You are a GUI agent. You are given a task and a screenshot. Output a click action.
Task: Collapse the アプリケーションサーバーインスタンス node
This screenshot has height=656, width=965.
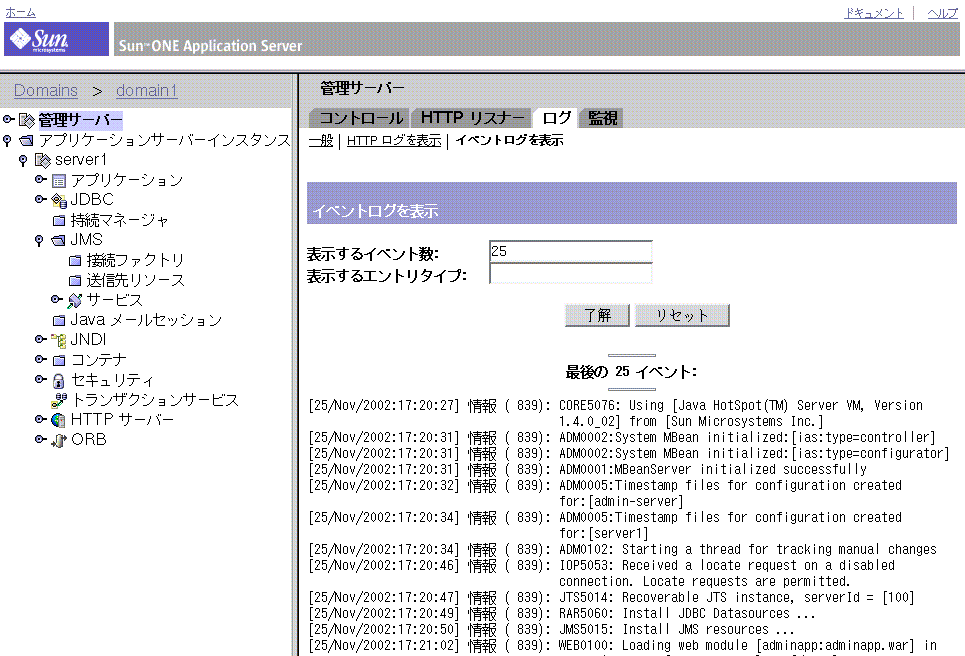pyautogui.click(x=7, y=141)
